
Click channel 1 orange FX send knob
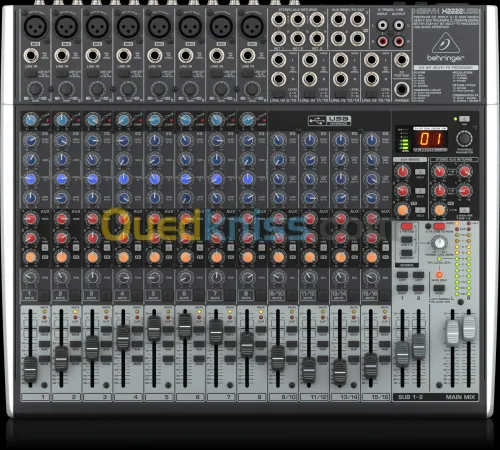click(x=31, y=257)
